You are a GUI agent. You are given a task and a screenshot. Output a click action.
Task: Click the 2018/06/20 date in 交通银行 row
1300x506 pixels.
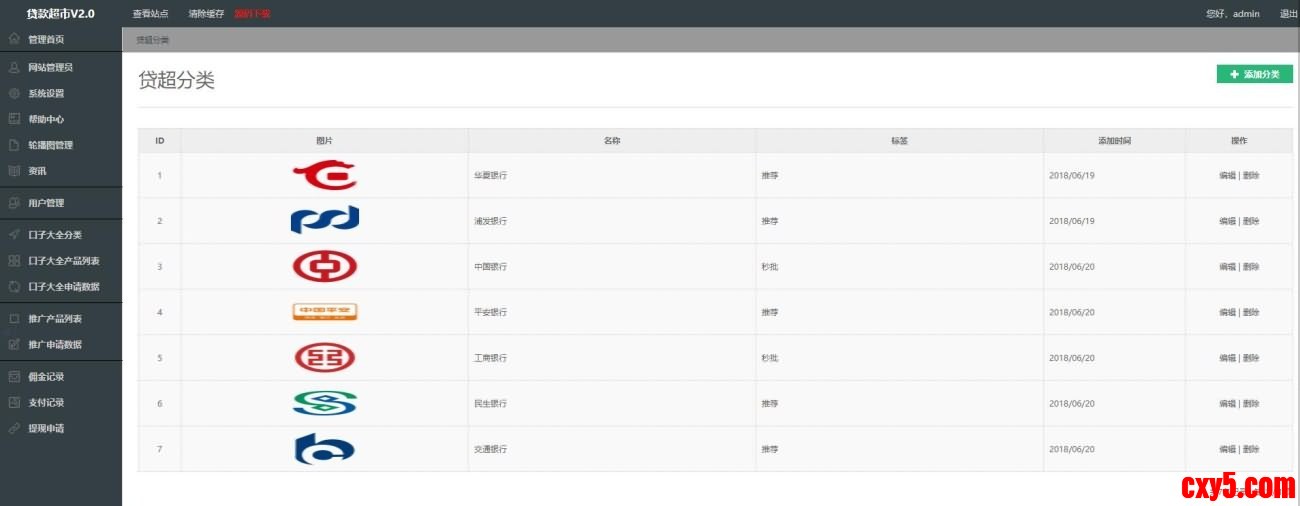pos(1072,449)
